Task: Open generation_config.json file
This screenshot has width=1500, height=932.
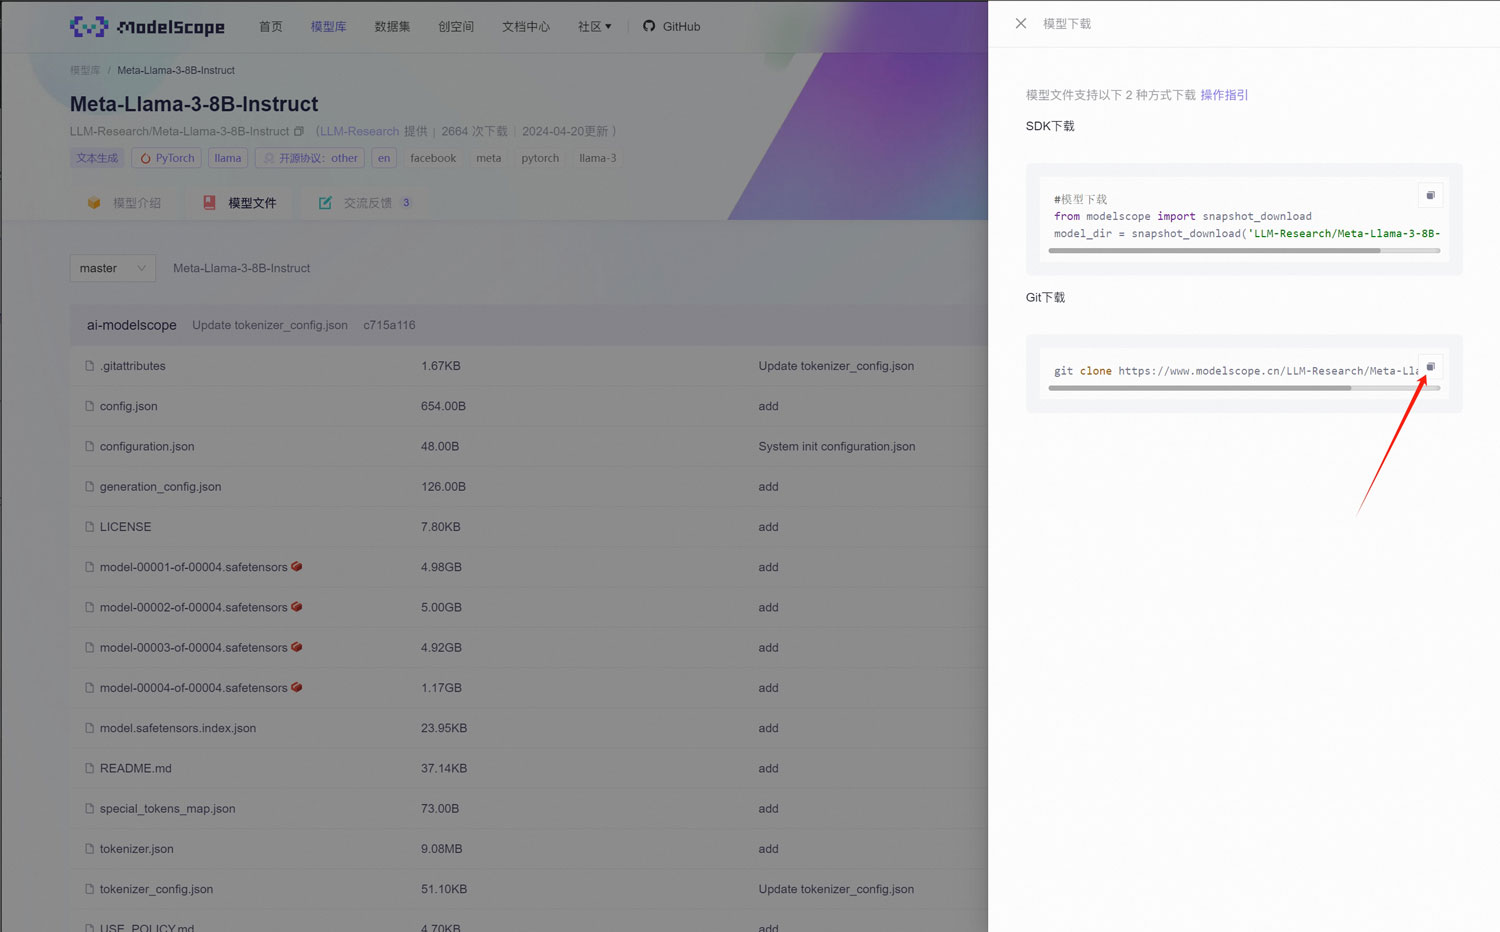Action: [161, 487]
